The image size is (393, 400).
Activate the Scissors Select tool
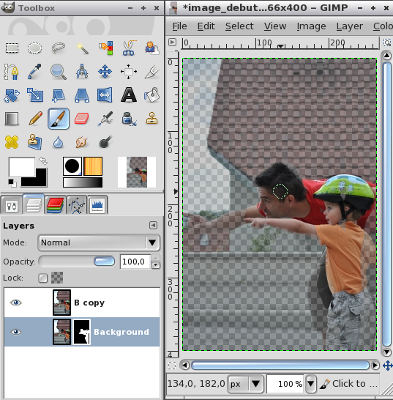click(129, 48)
